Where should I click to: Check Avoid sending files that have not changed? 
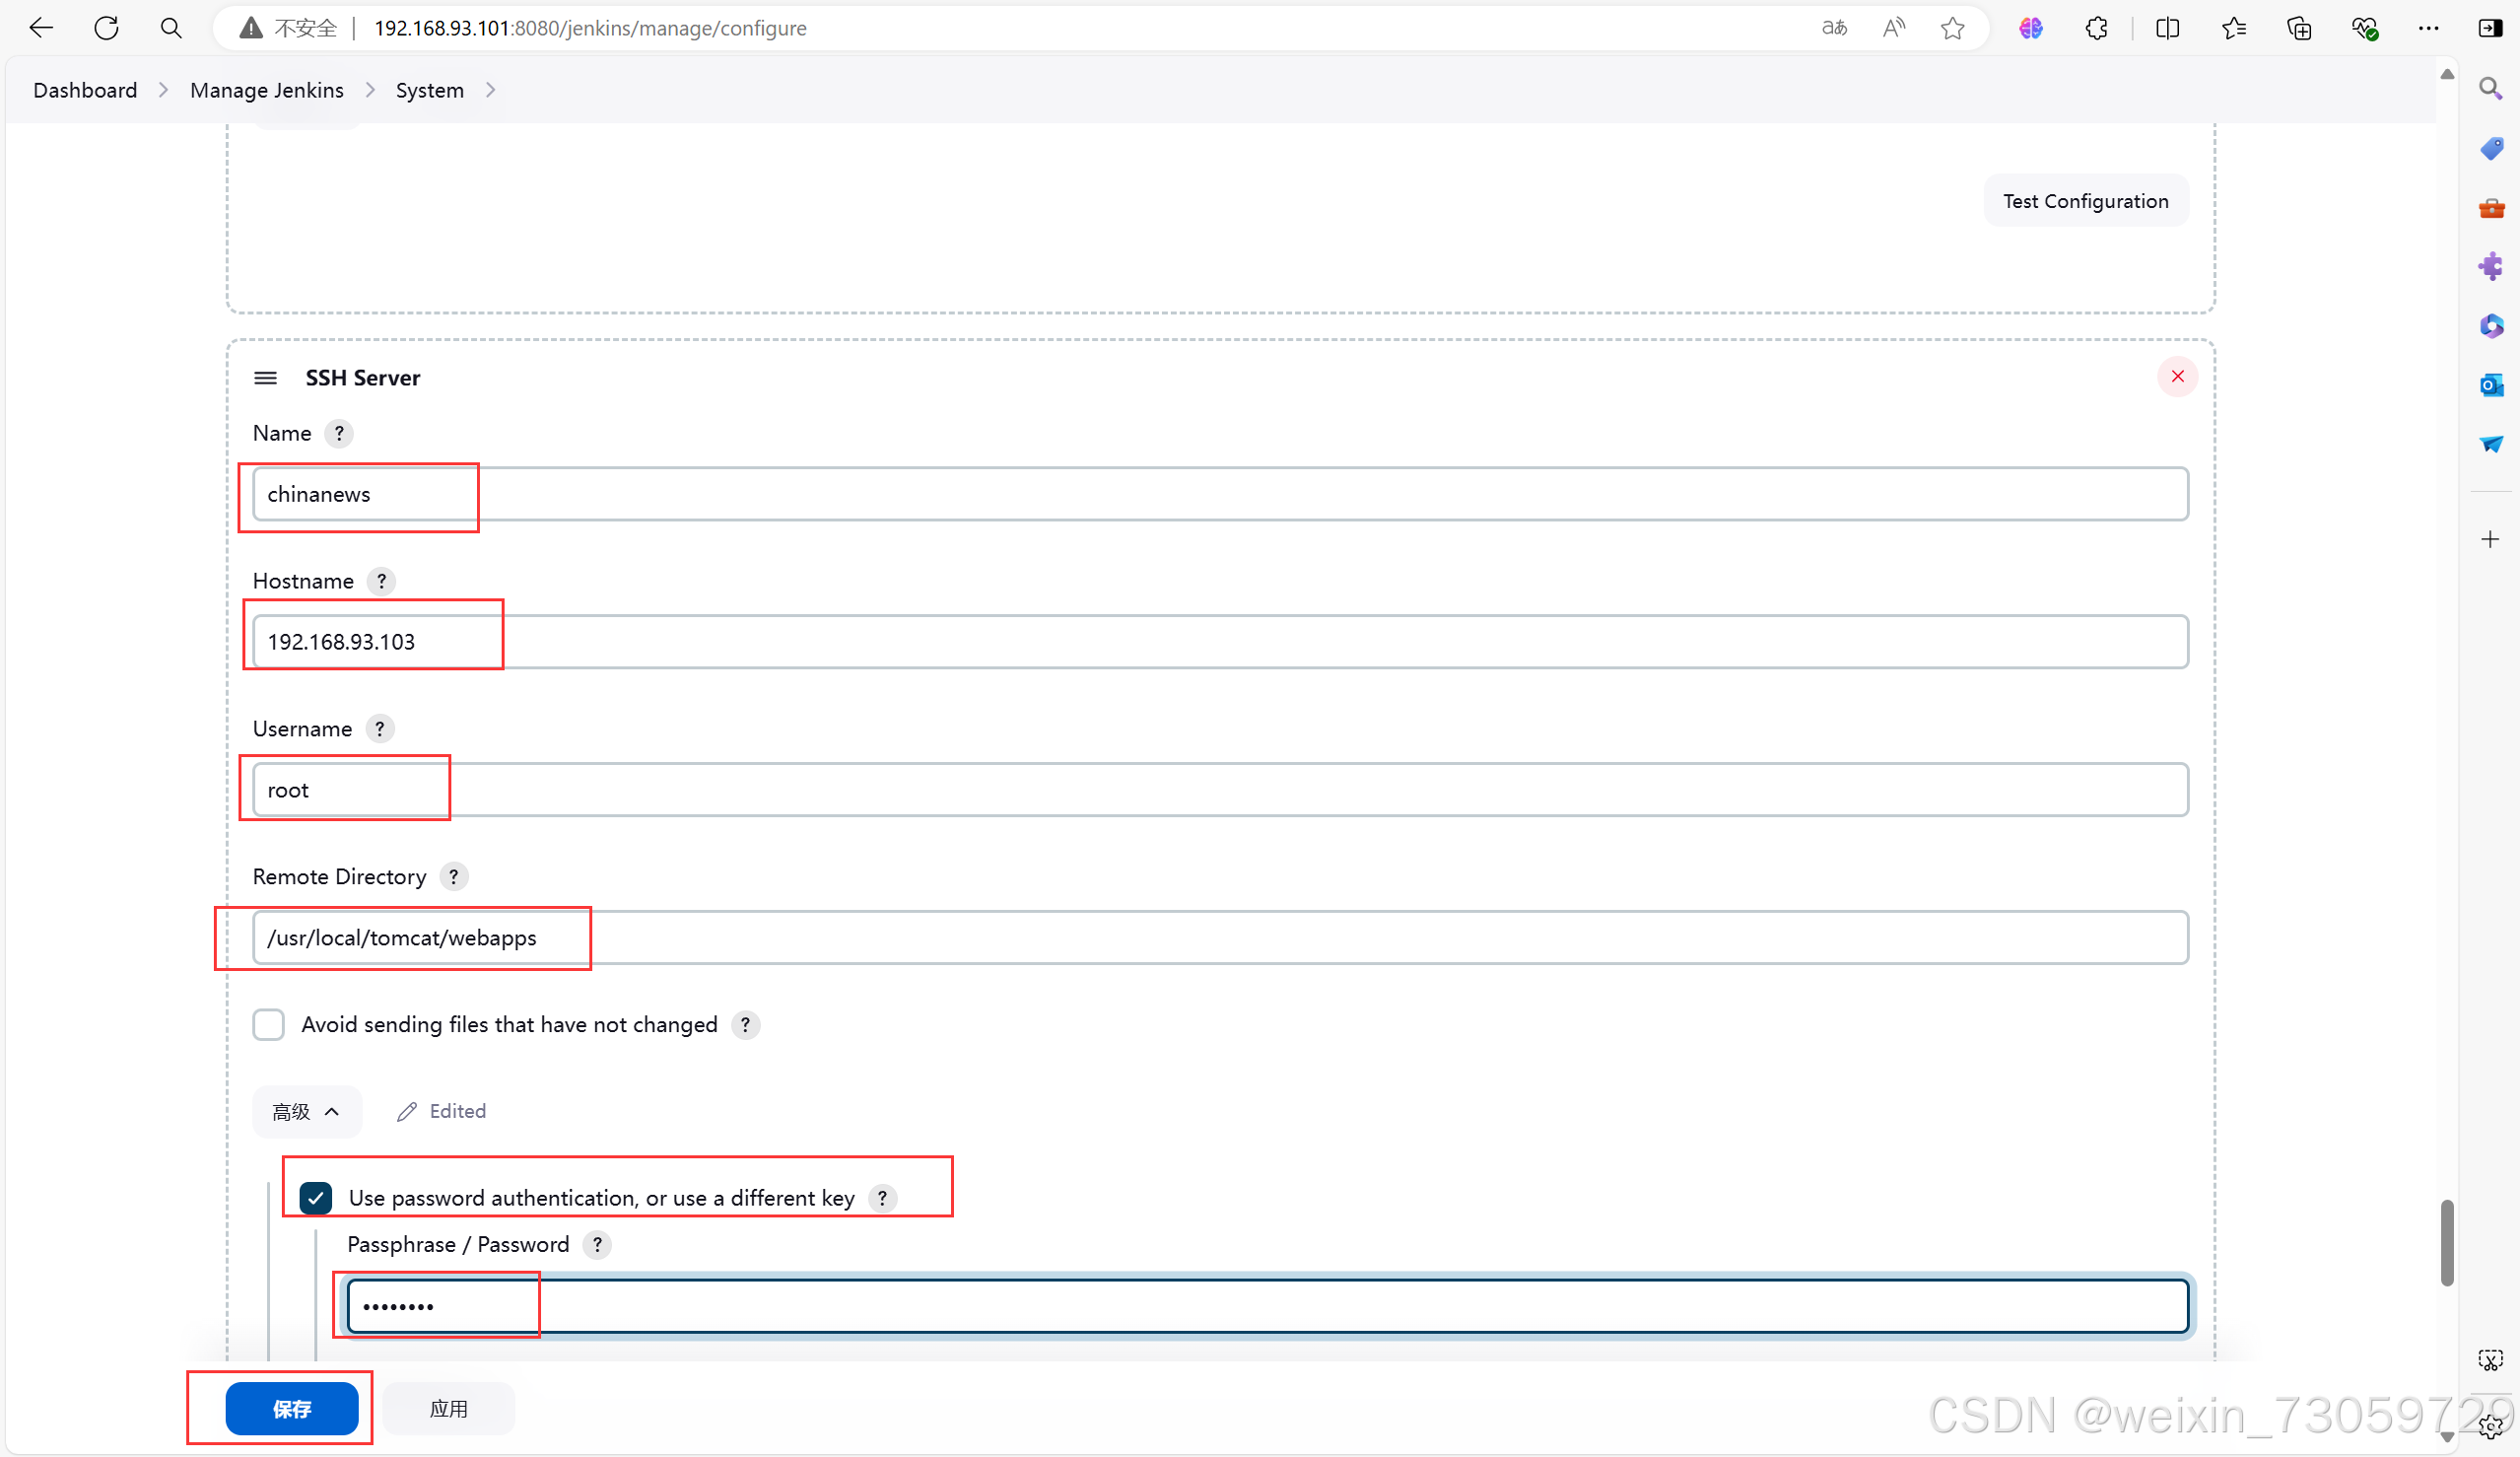[x=268, y=1025]
